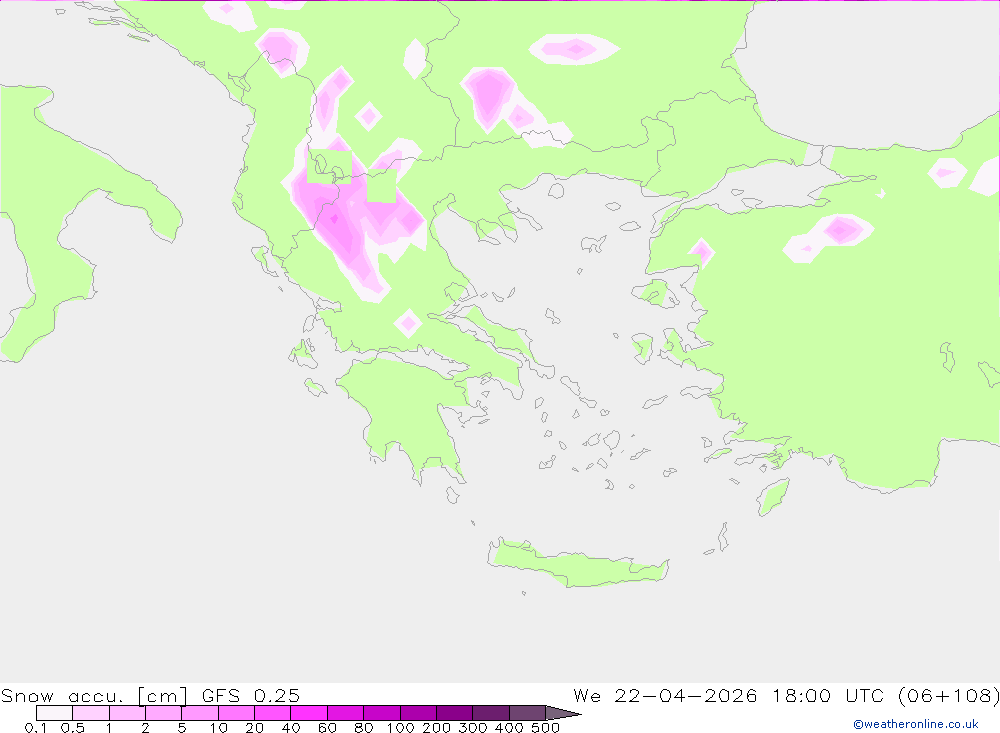The image size is (1000, 733).
Task: Click the legend label '500'
Action: [x=546, y=727]
